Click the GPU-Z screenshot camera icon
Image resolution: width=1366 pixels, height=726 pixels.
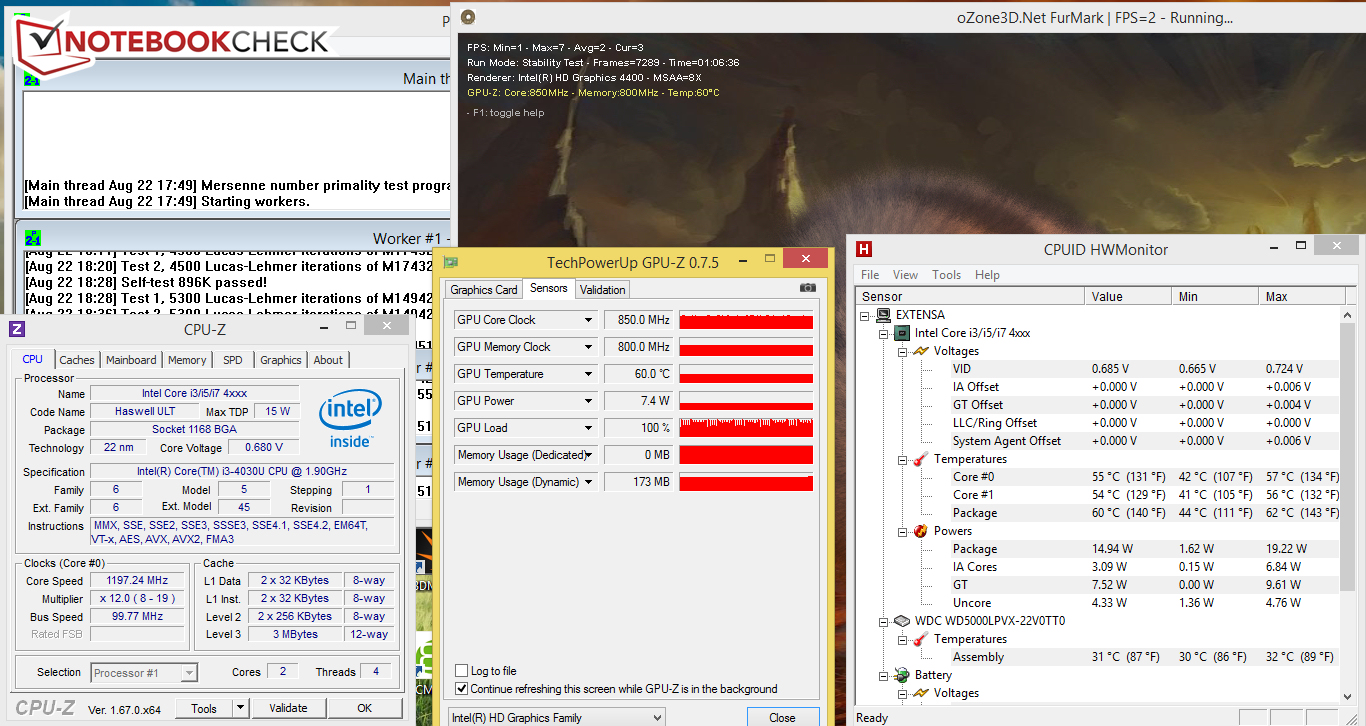[x=808, y=288]
